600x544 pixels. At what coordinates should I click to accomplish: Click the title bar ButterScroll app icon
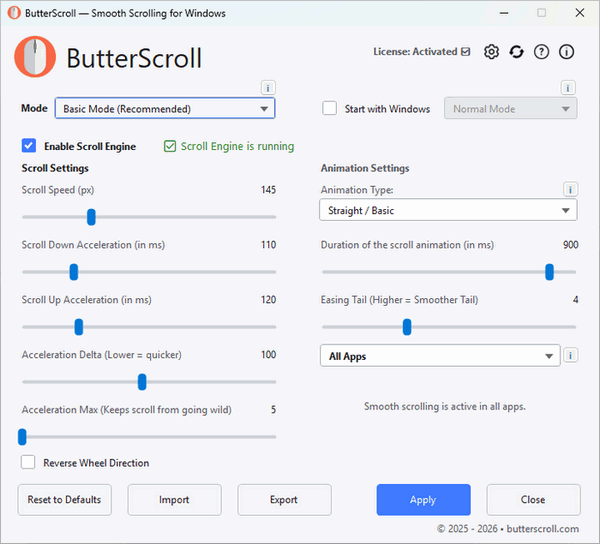point(14,13)
